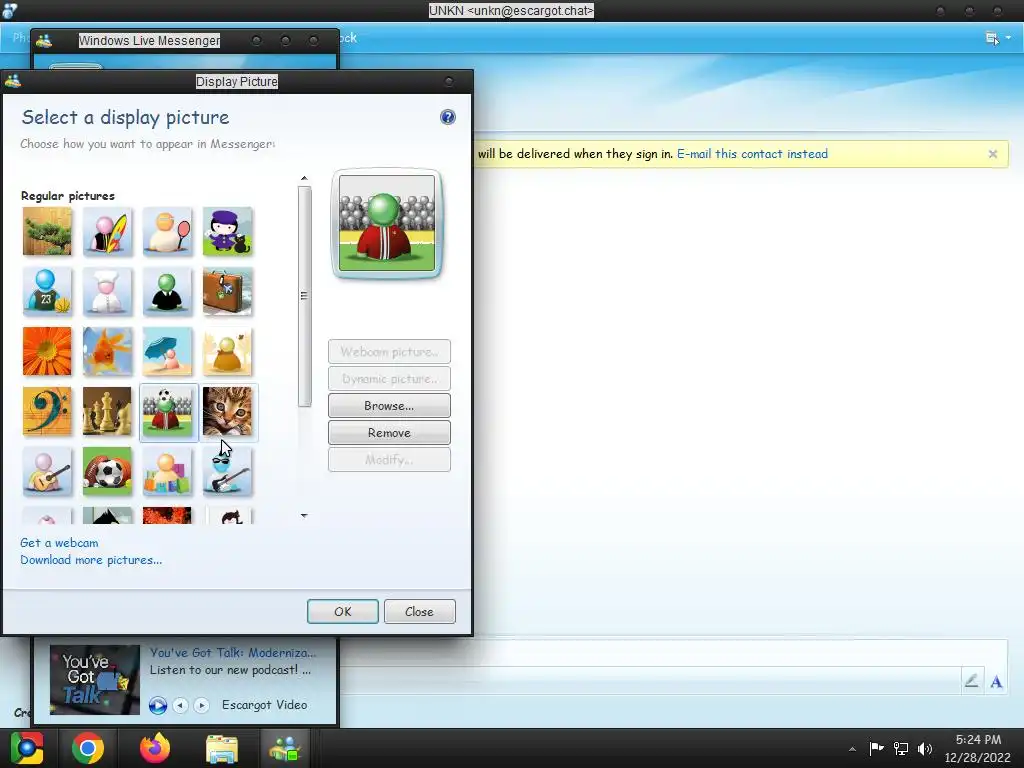Open the Get a webcam link

point(59,543)
